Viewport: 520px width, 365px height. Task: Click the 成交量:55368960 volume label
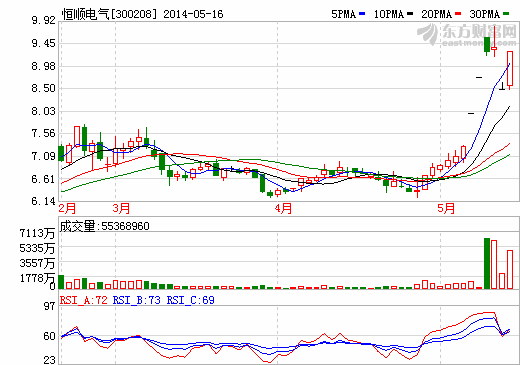pos(104,226)
